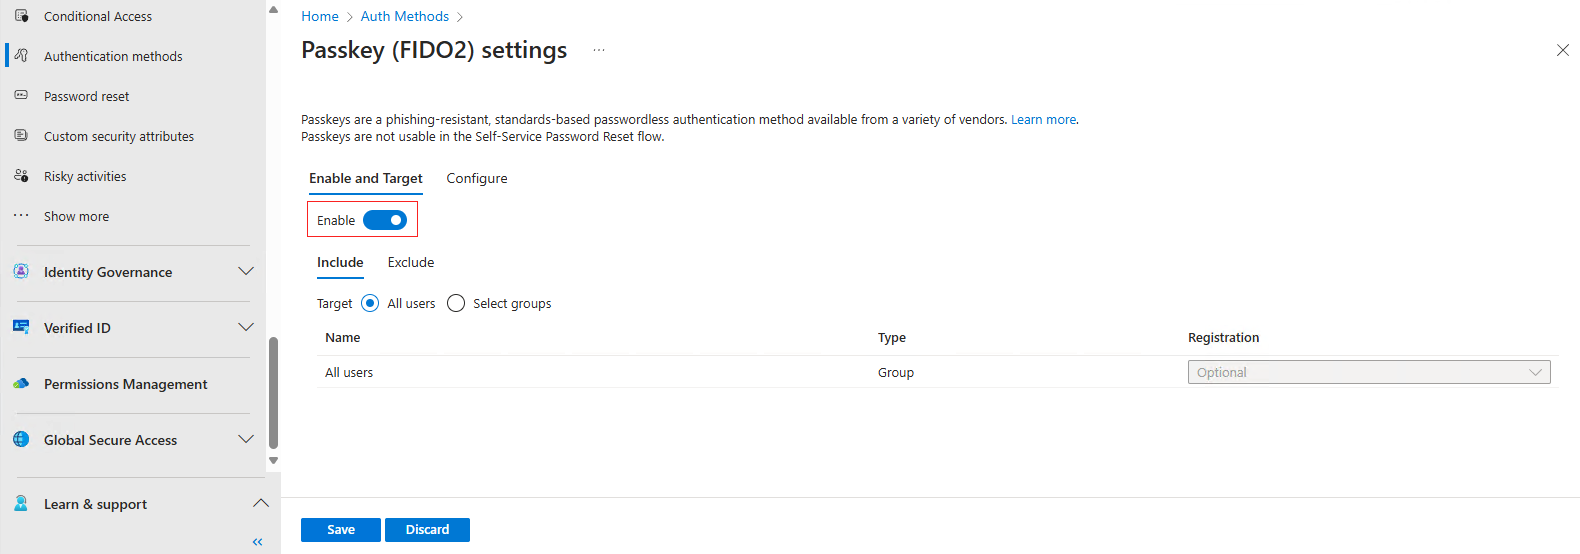Expand the Global Secure Access section
The height and width of the screenshot is (554, 1580).
click(246, 439)
